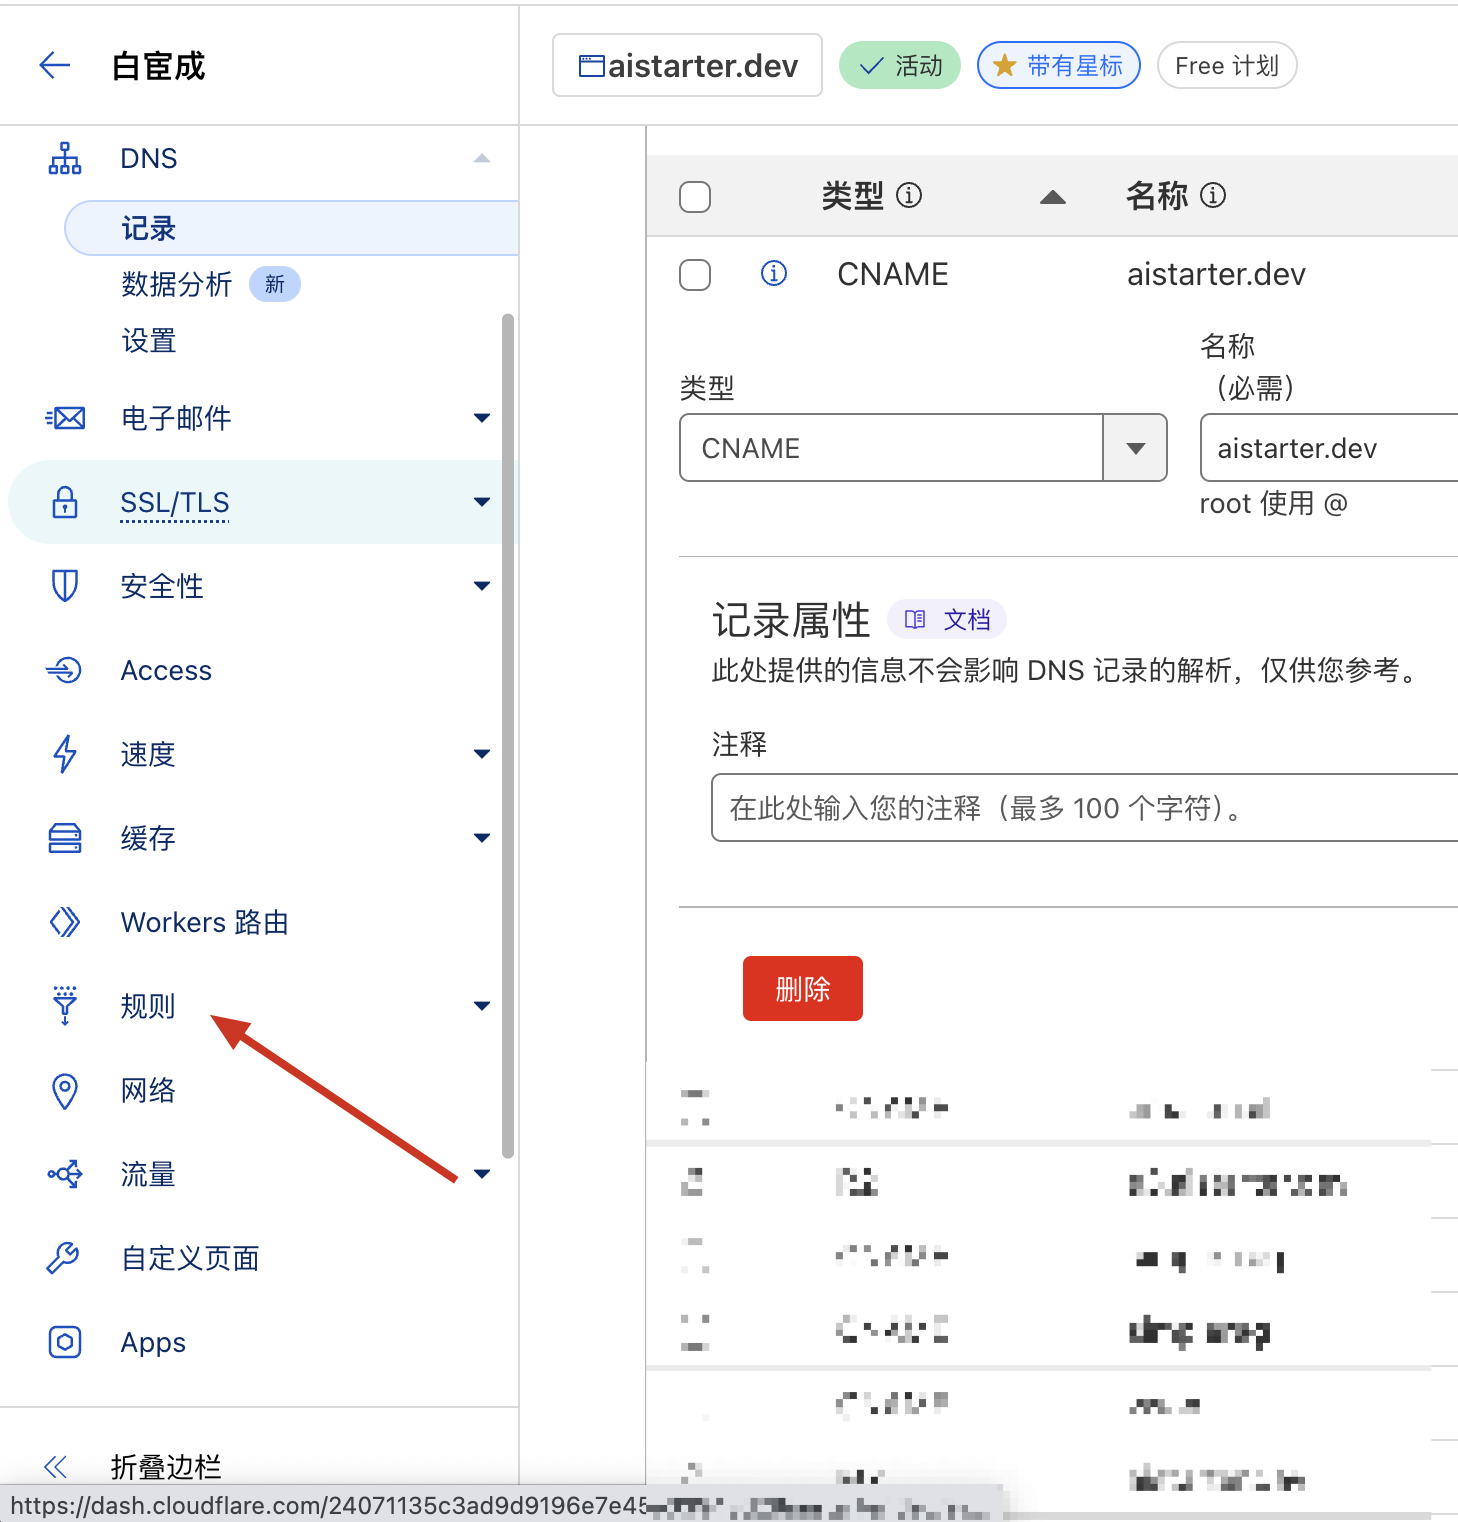
Task: Select the 电子邮件 envelope icon
Action: tap(64, 418)
